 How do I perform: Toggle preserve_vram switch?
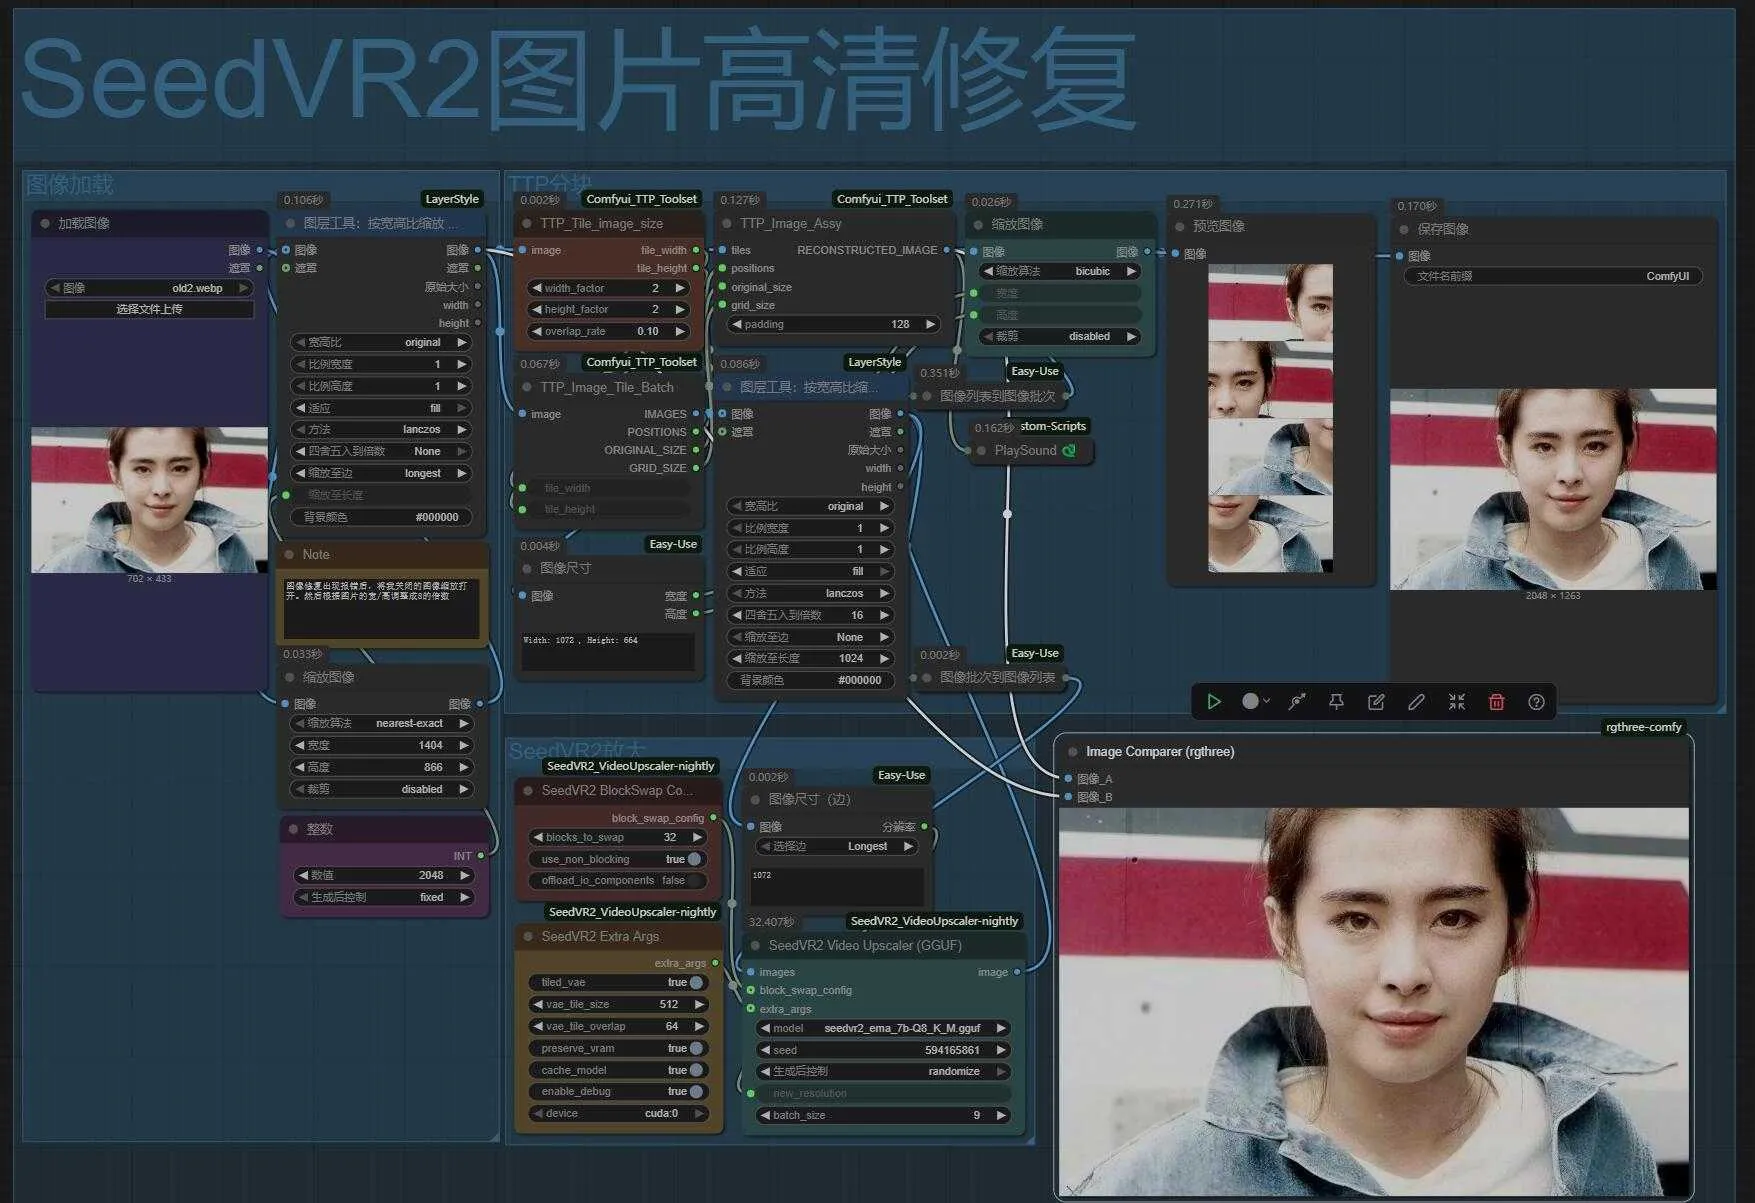pyautogui.click(x=696, y=1049)
